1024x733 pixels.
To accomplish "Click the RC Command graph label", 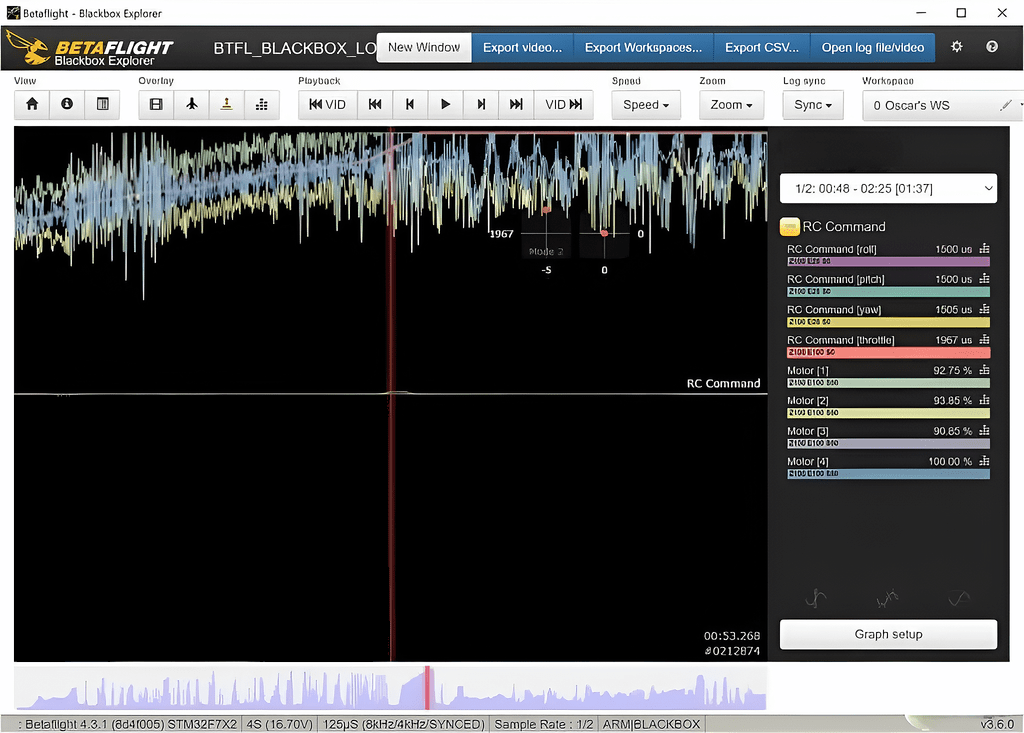I will pos(723,383).
